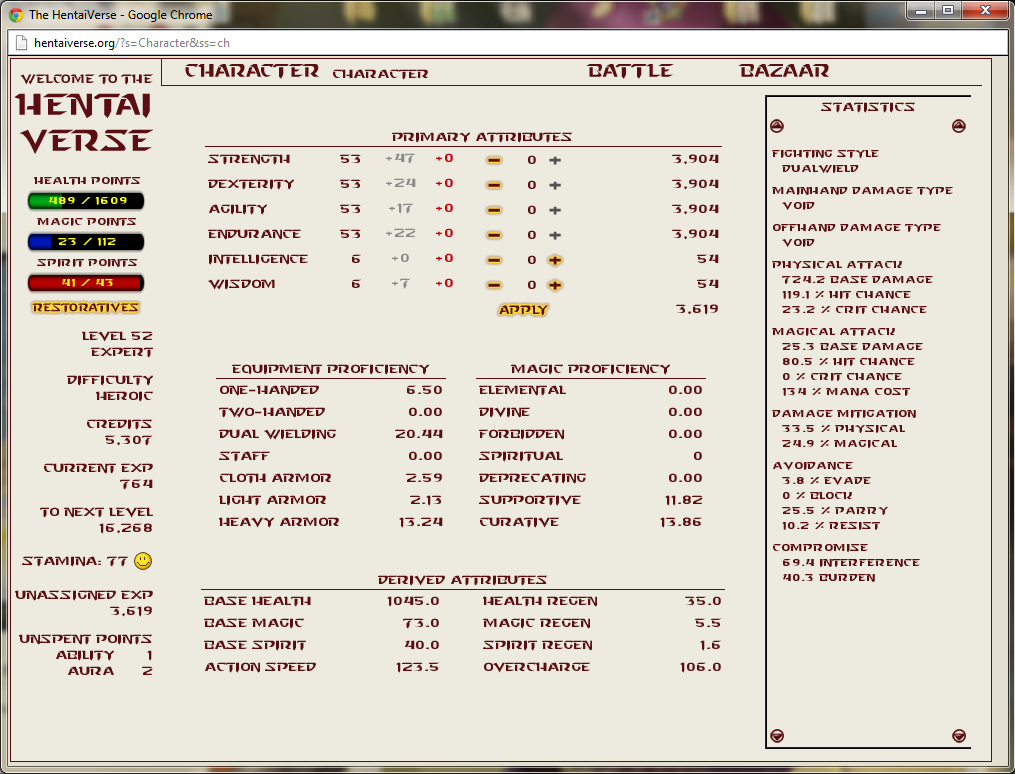Open the Bazaar menu

tap(784, 71)
